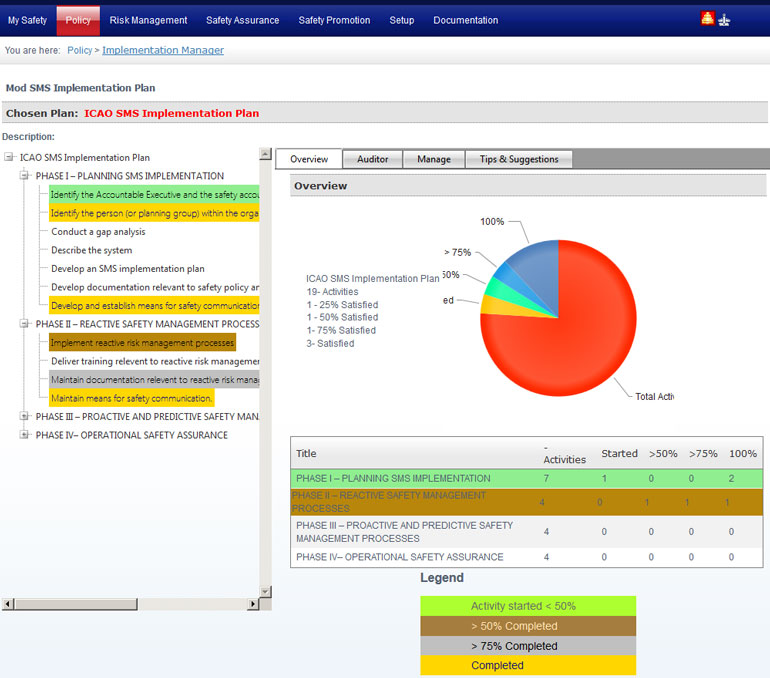Open the Safety Assurance menu

(x=243, y=20)
